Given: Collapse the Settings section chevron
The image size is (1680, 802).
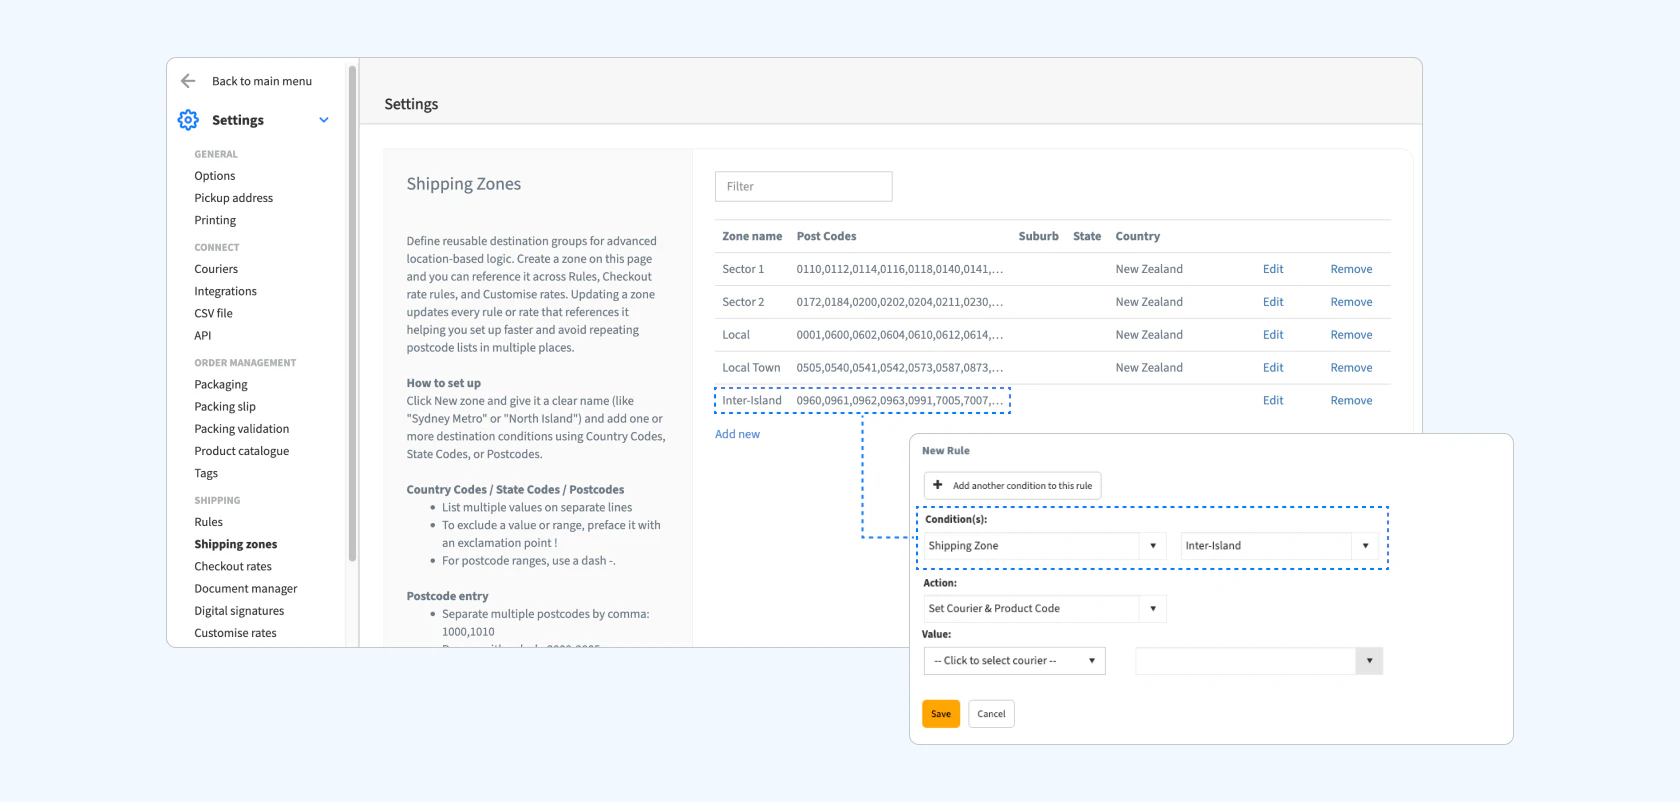Looking at the screenshot, I should point(324,120).
